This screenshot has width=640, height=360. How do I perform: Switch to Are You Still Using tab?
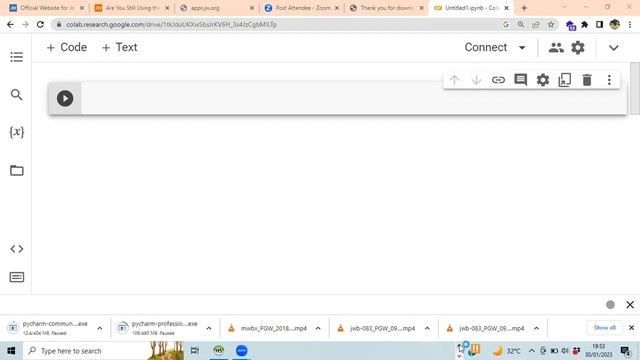pyautogui.click(x=131, y=8)
